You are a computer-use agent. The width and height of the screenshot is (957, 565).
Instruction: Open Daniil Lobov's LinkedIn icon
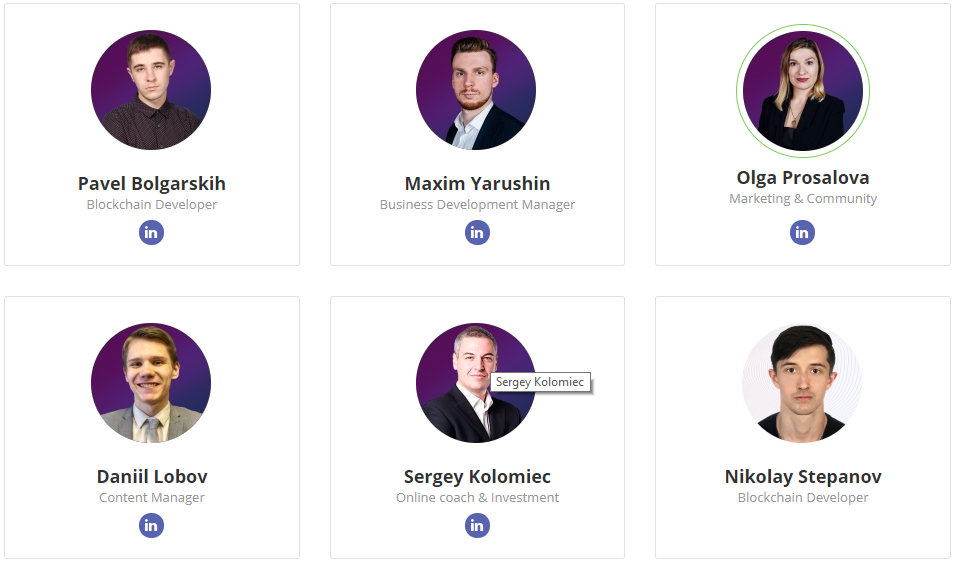tap(151, 525)
